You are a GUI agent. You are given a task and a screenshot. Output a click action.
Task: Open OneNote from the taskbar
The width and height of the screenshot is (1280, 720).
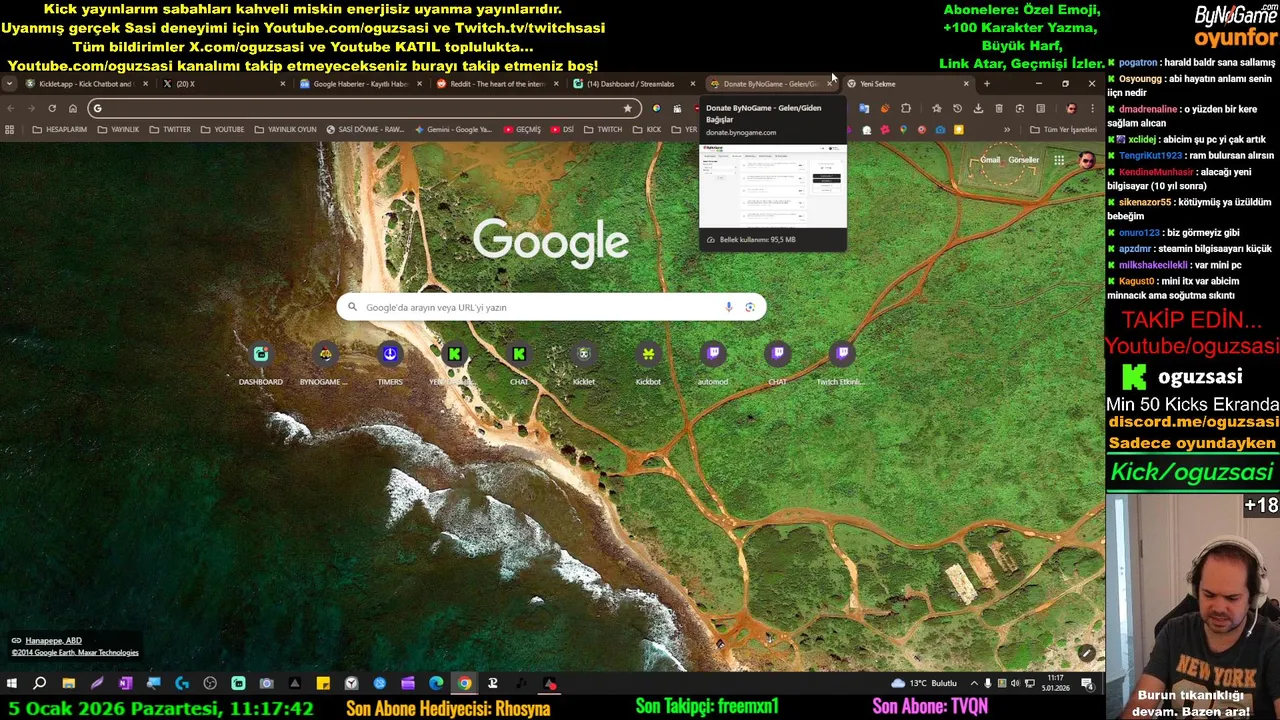tap(125, 684)
